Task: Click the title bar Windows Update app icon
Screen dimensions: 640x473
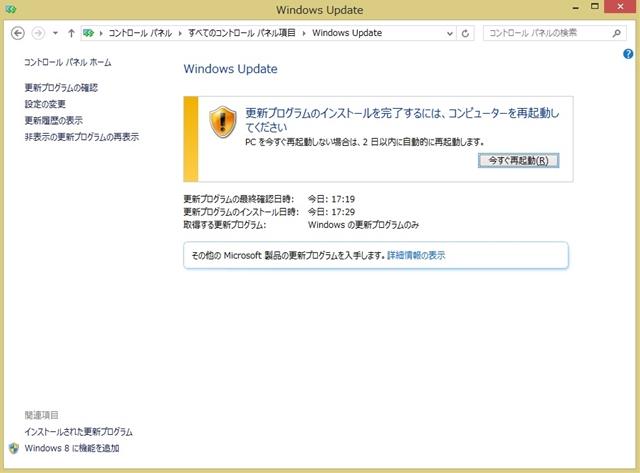Action: tap(11, 9)
